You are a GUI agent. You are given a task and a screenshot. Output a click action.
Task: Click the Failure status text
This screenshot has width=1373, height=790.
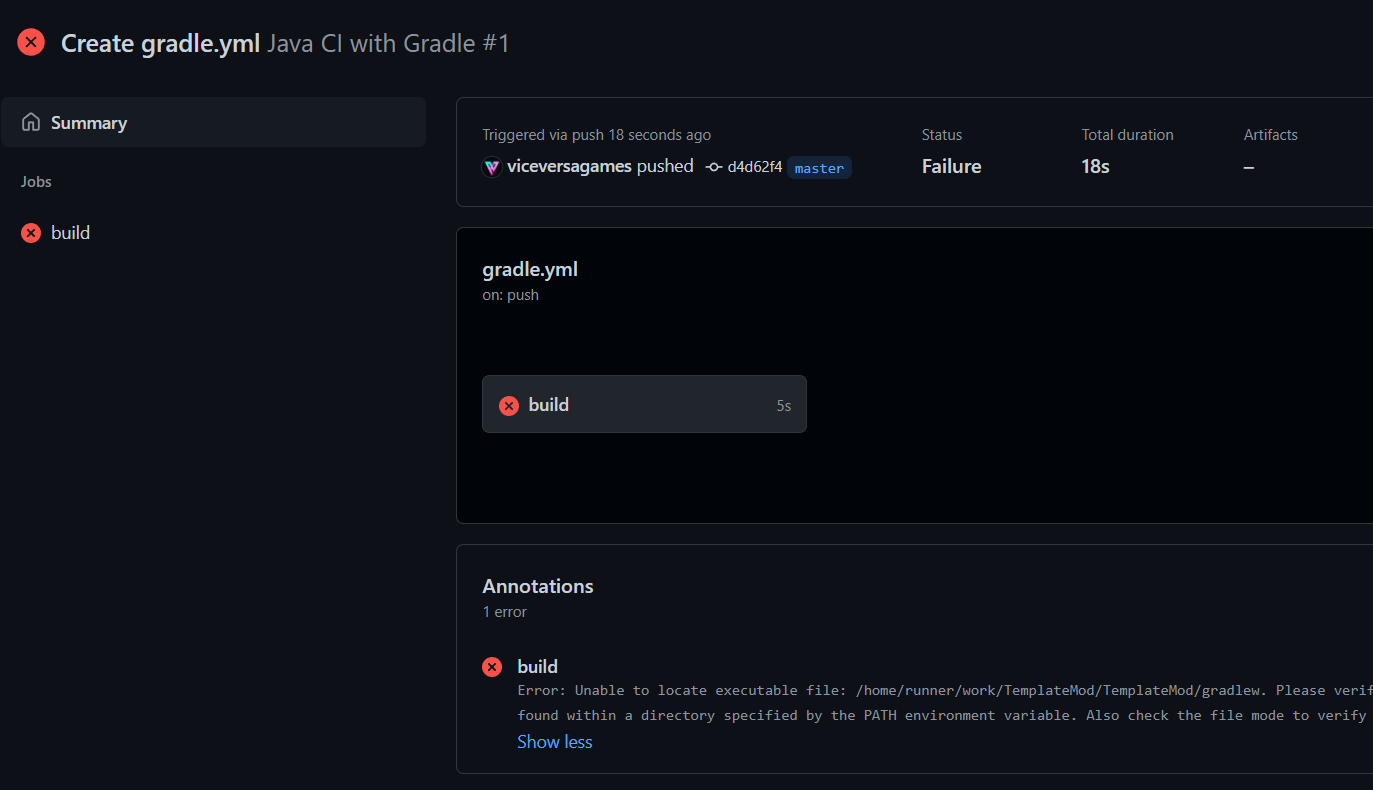951,166
